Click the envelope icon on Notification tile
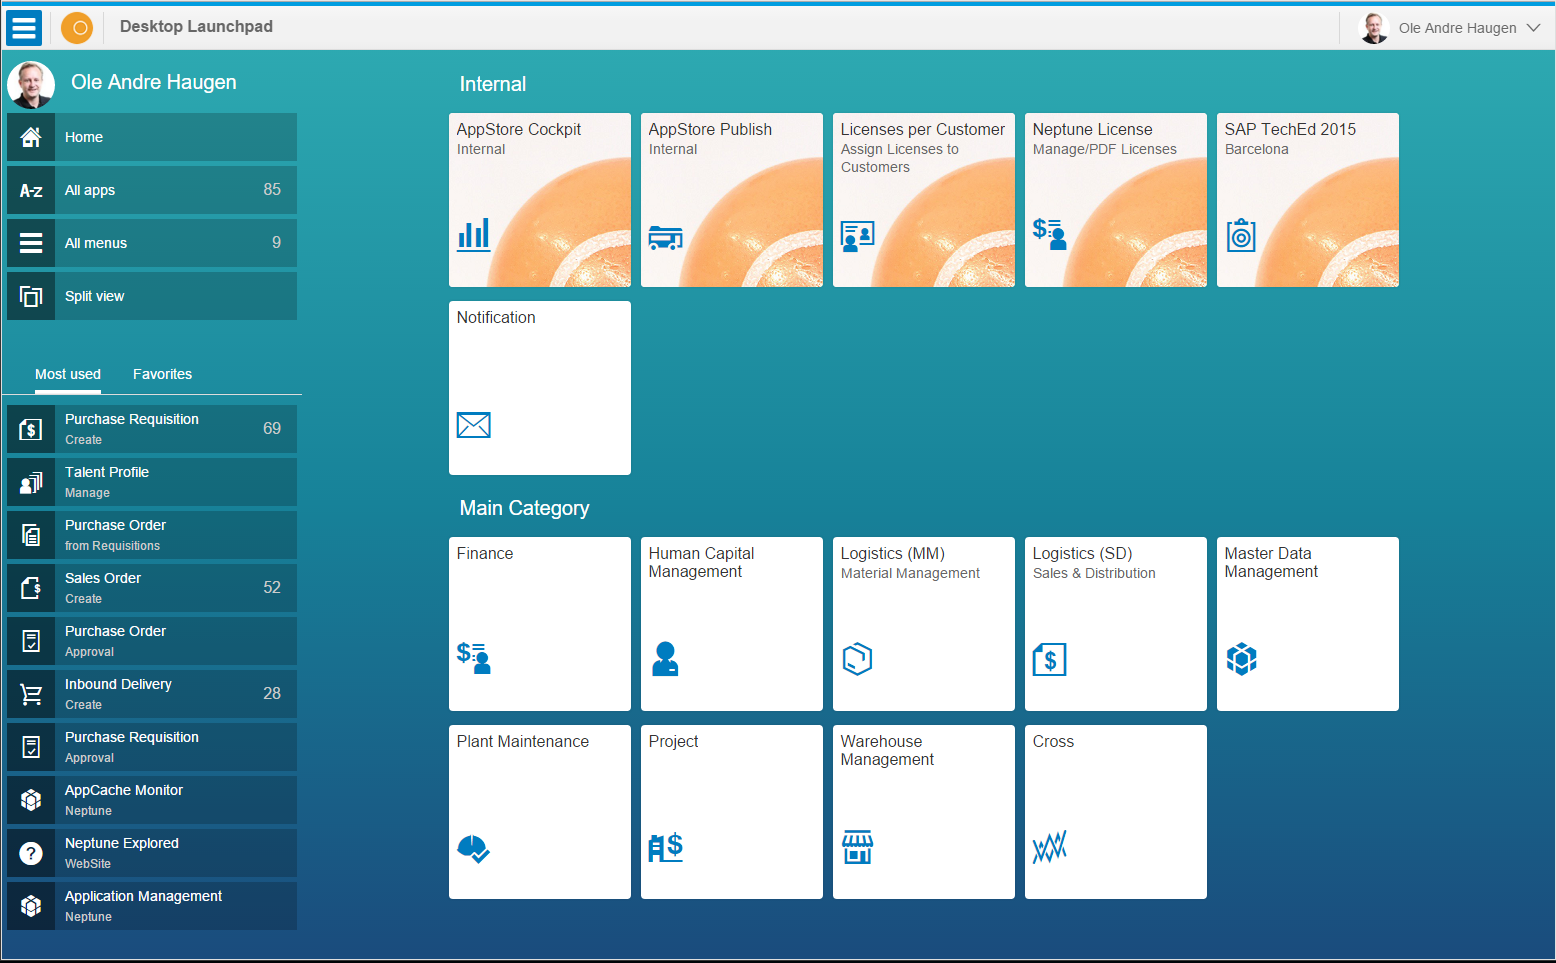 coord(474,425)
